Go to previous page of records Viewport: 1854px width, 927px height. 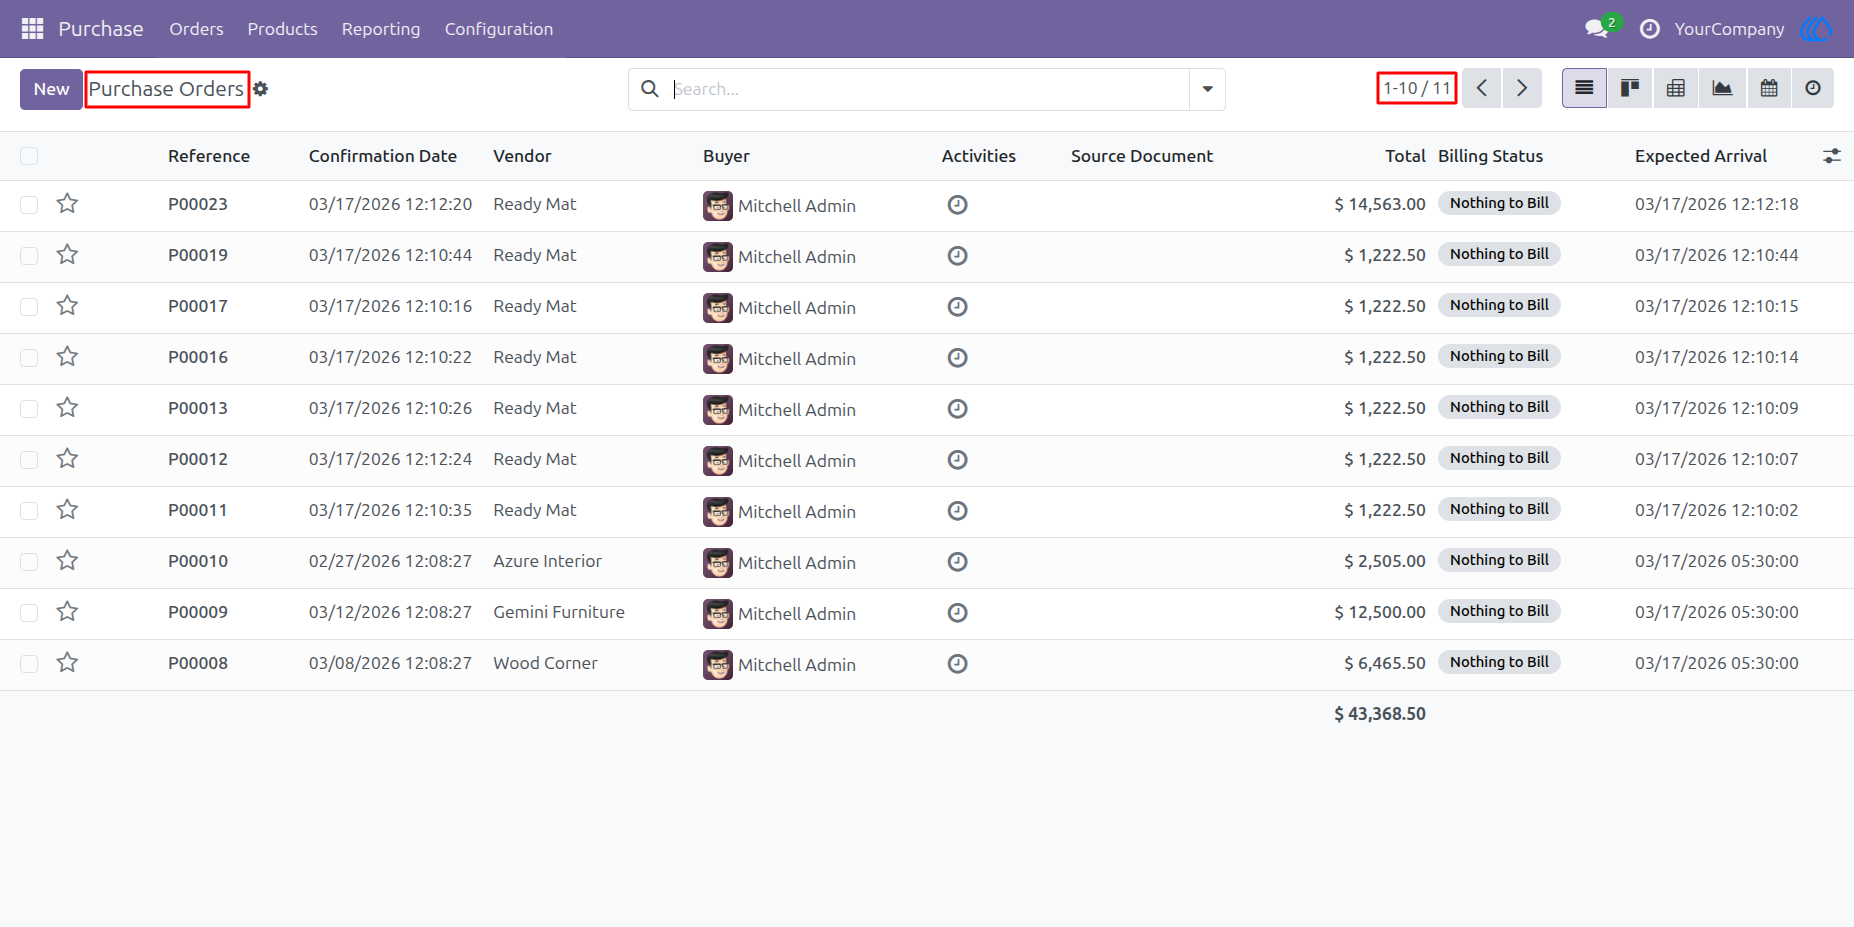click(1482, 88)
